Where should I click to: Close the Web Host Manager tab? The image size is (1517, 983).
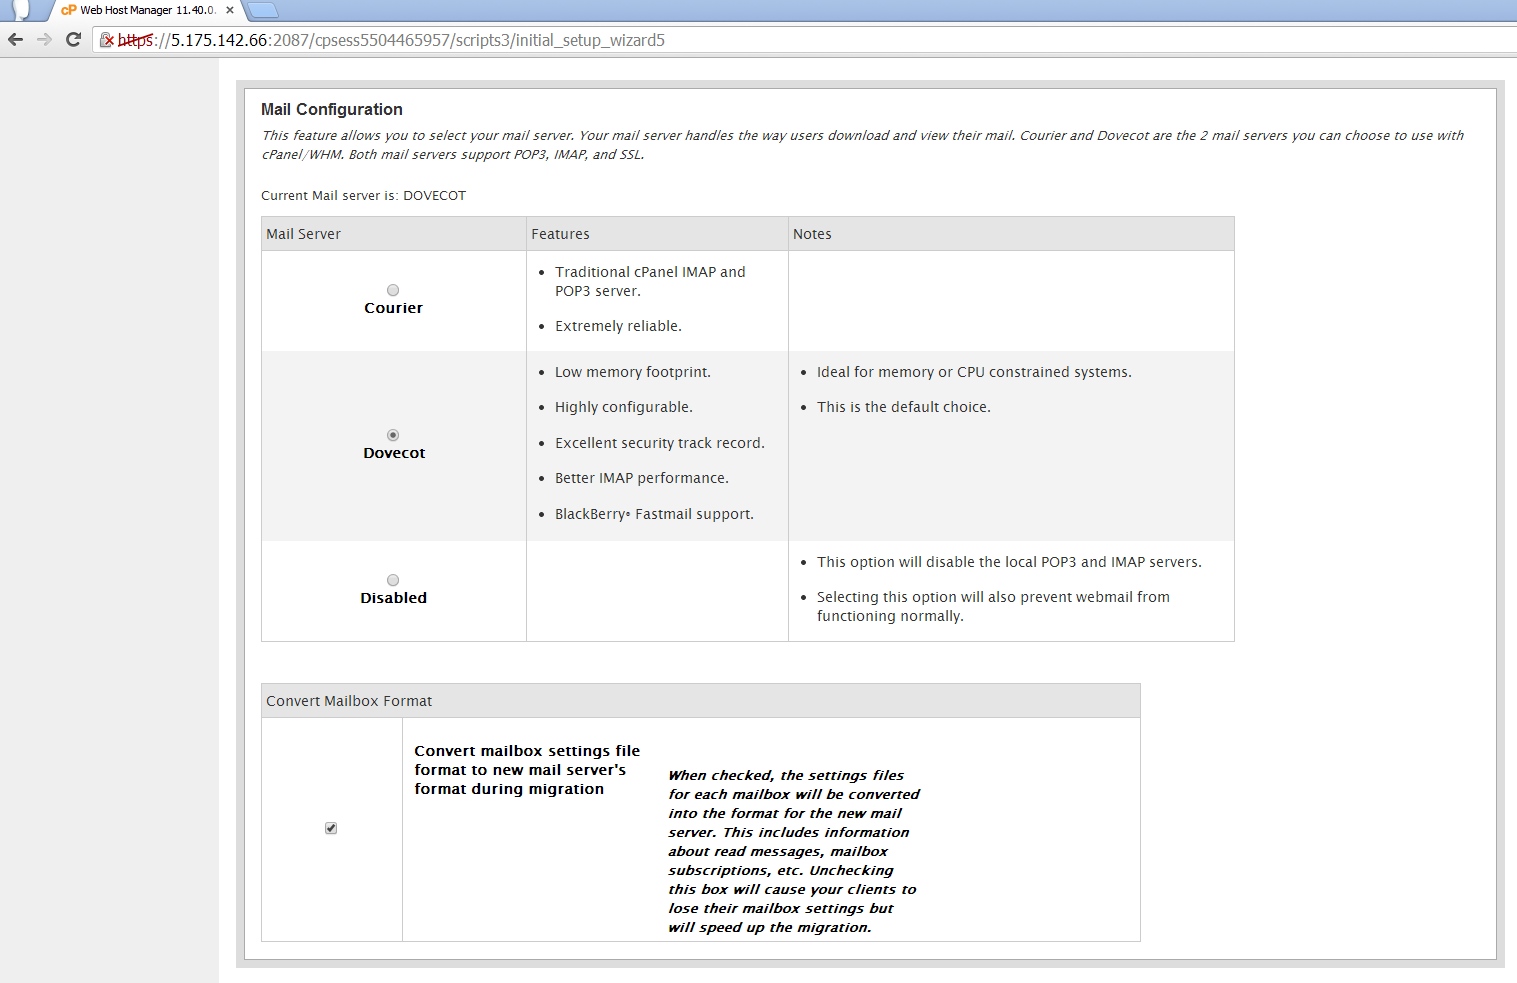coord(230,10)
